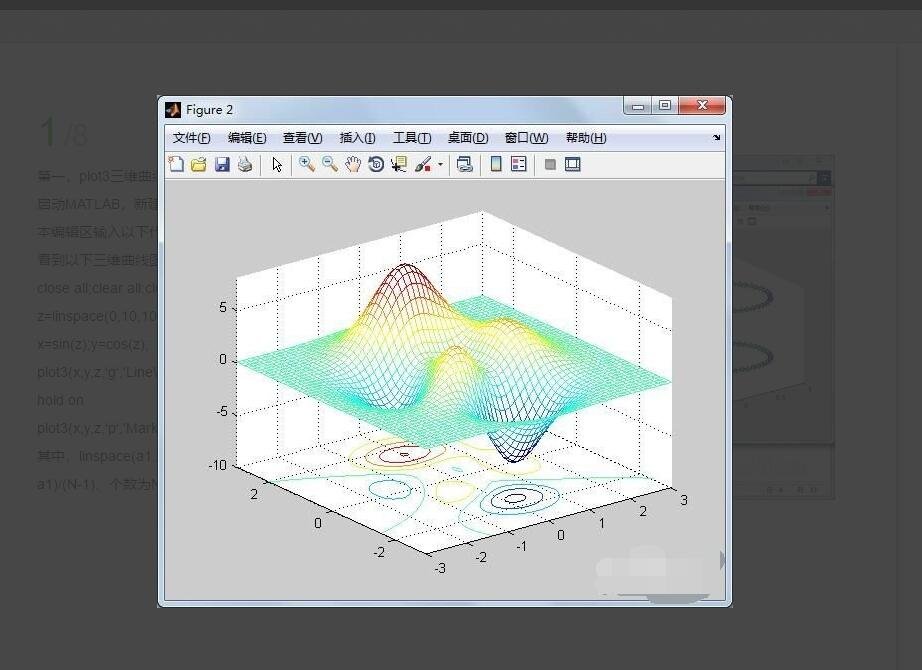Hide plot tools using the gray square icon
The width and height of the screenshot is (922, 670).
(x=550, y=165)
